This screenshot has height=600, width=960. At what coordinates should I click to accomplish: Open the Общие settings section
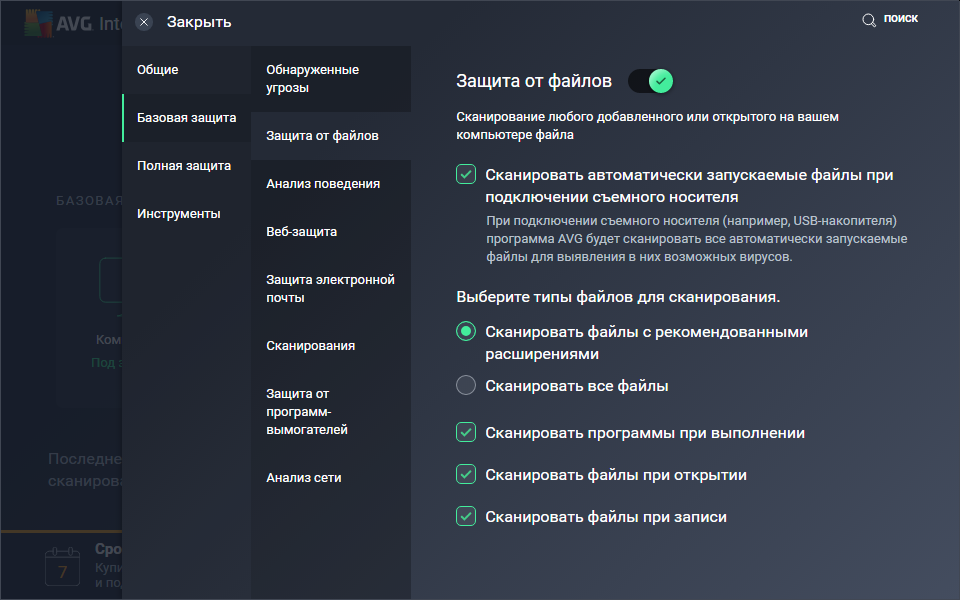pyautogui.click(x=158, y=70)
